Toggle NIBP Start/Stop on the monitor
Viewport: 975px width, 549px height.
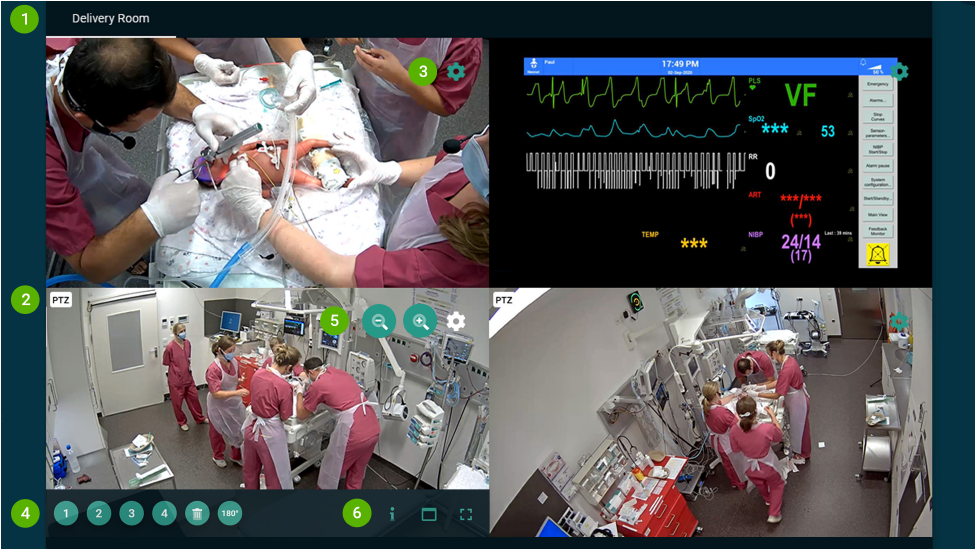[876, 149]
